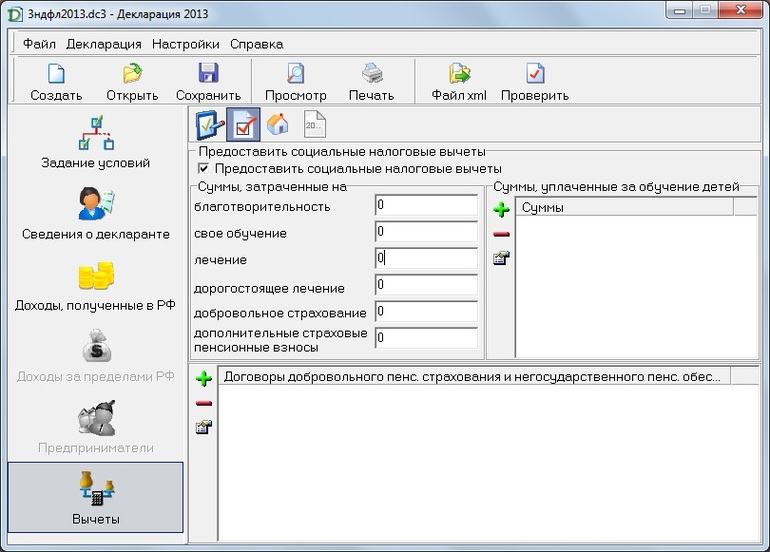Viewport: 770px width, 552px height.
Task: Add a children's education sum with the green plus
Action: tap(502, 209)
